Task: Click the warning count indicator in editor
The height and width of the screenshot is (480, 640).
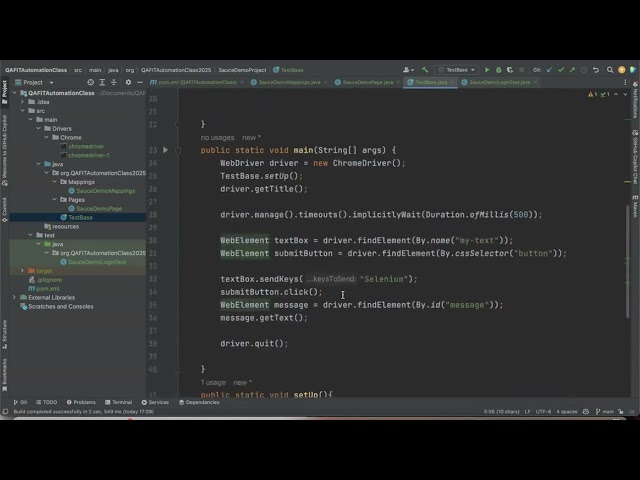Action: (x=592, y=94)
